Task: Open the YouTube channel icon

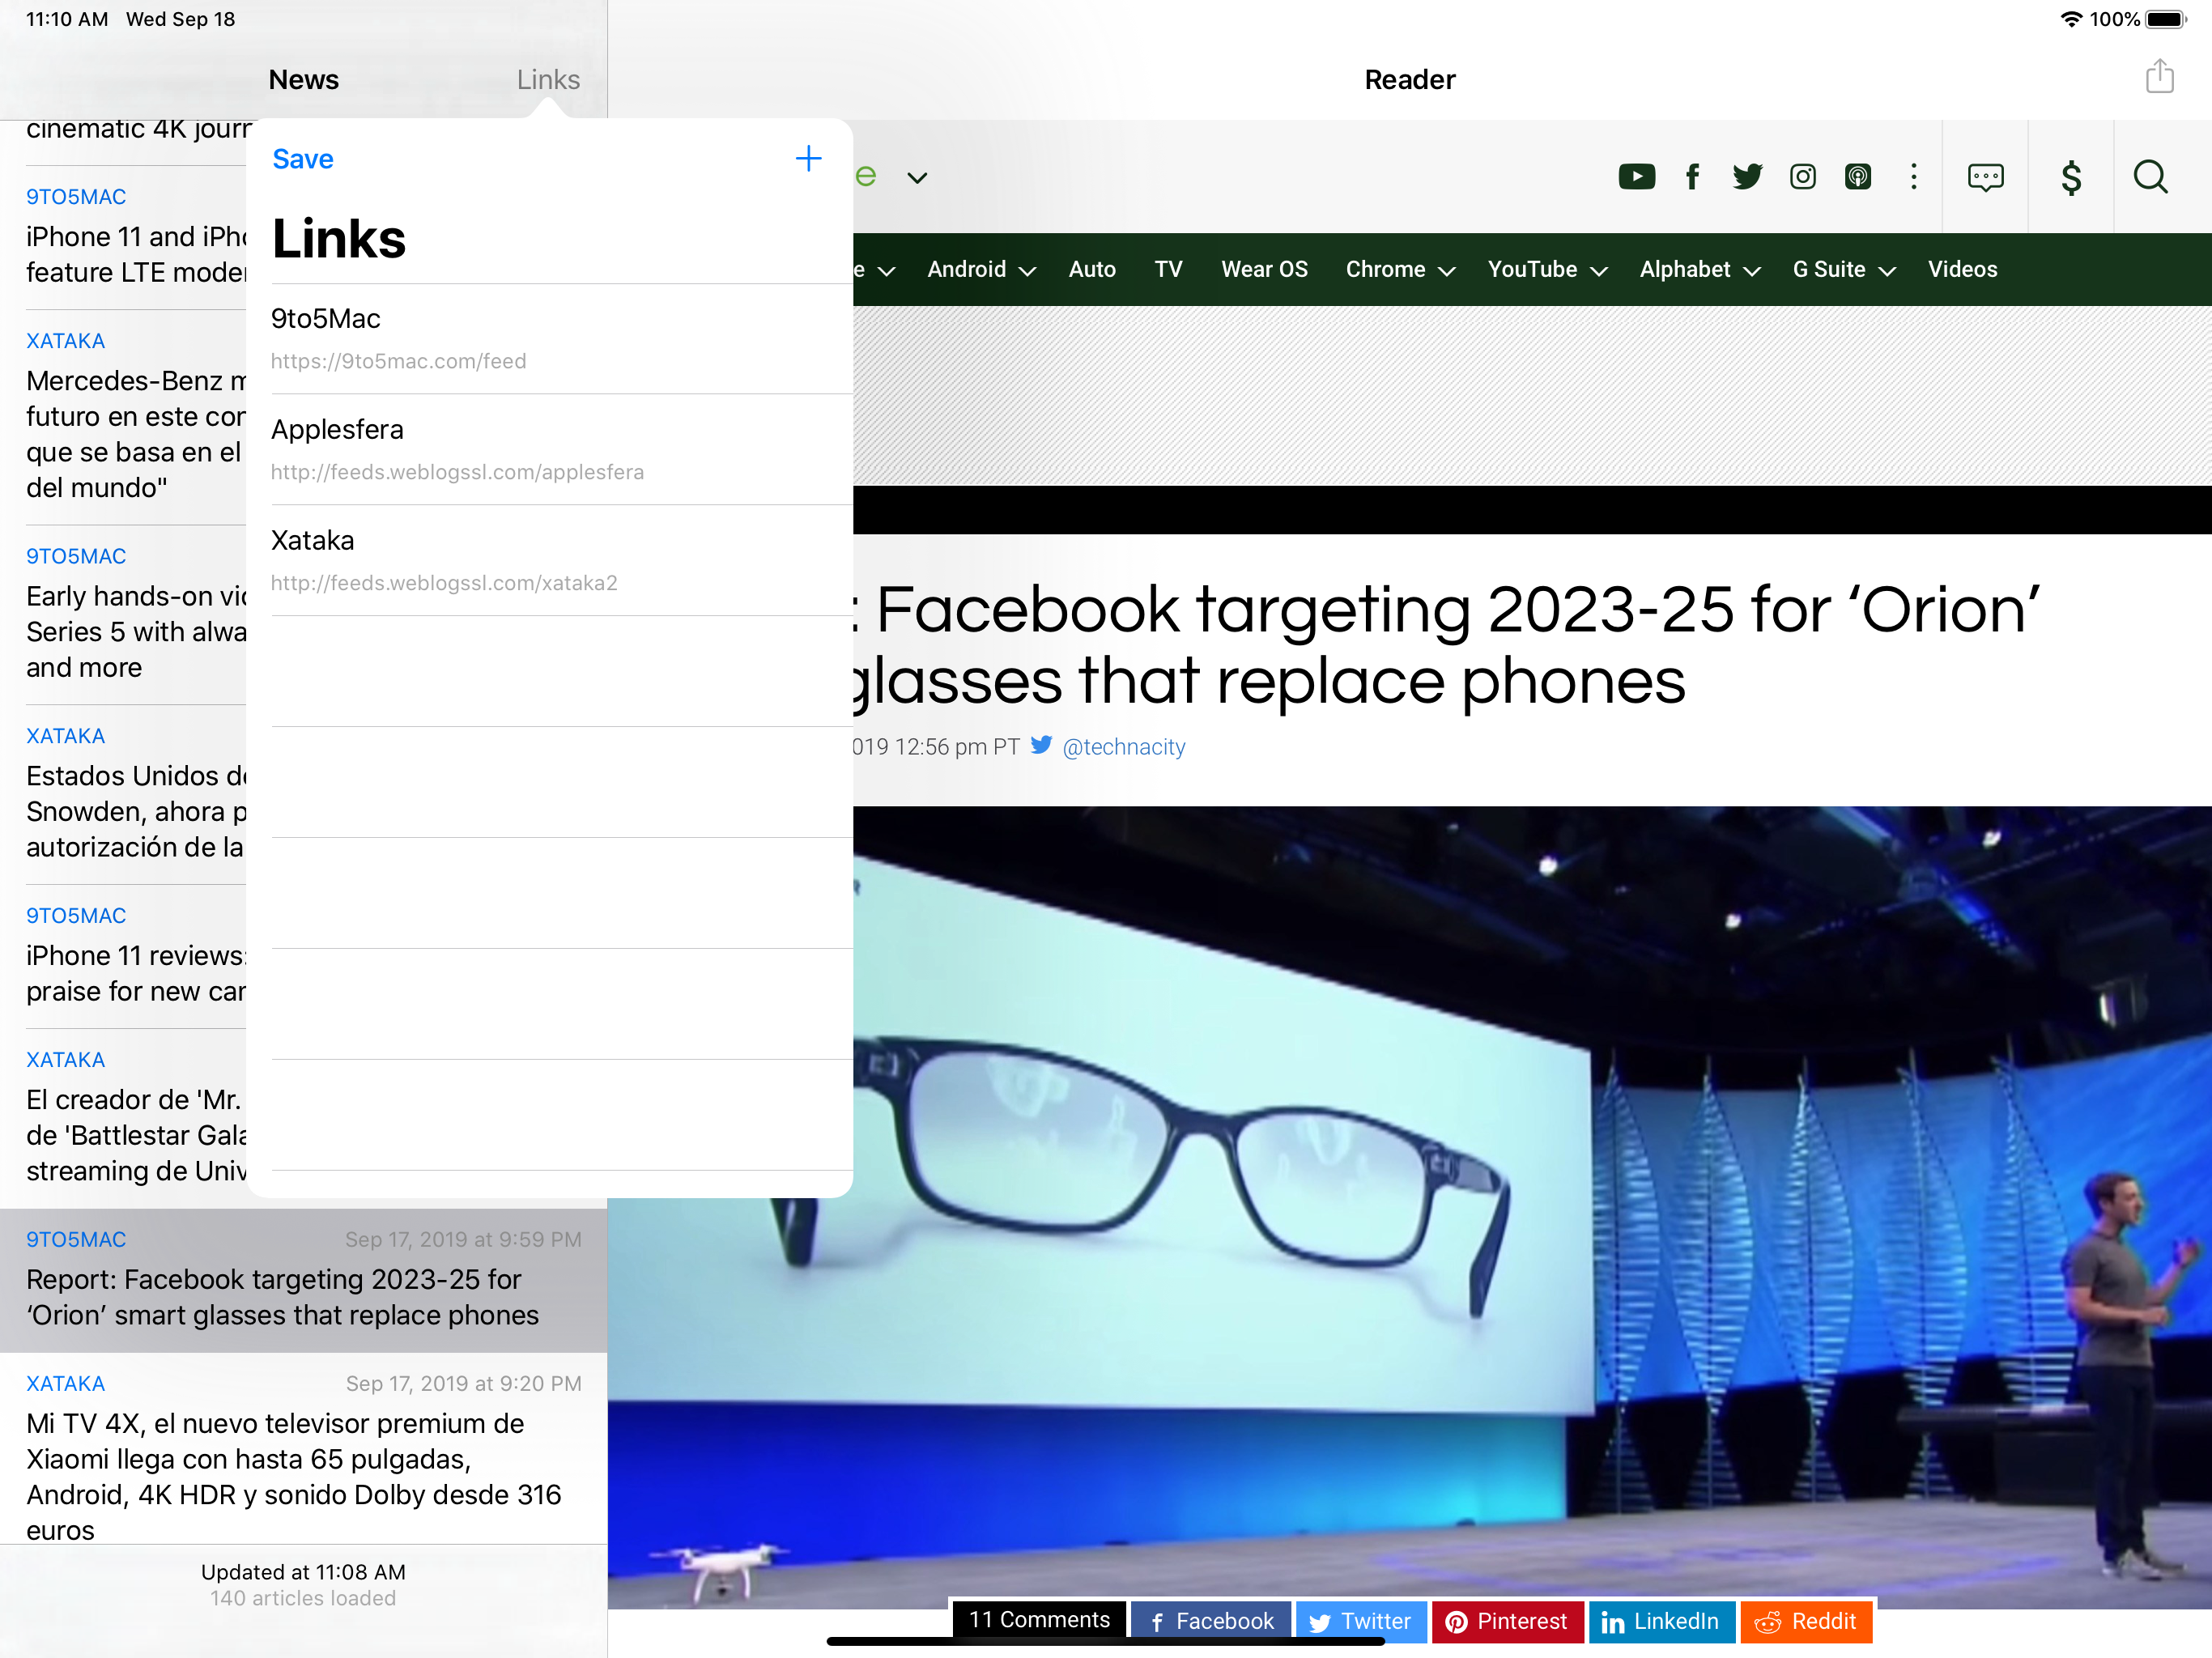Action: [x=1636, y=177]
